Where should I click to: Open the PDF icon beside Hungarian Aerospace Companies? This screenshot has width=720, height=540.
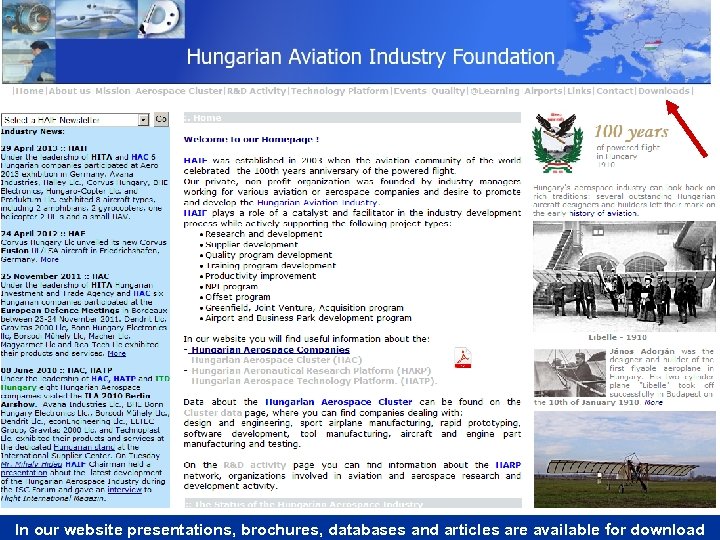coord(462,358)
